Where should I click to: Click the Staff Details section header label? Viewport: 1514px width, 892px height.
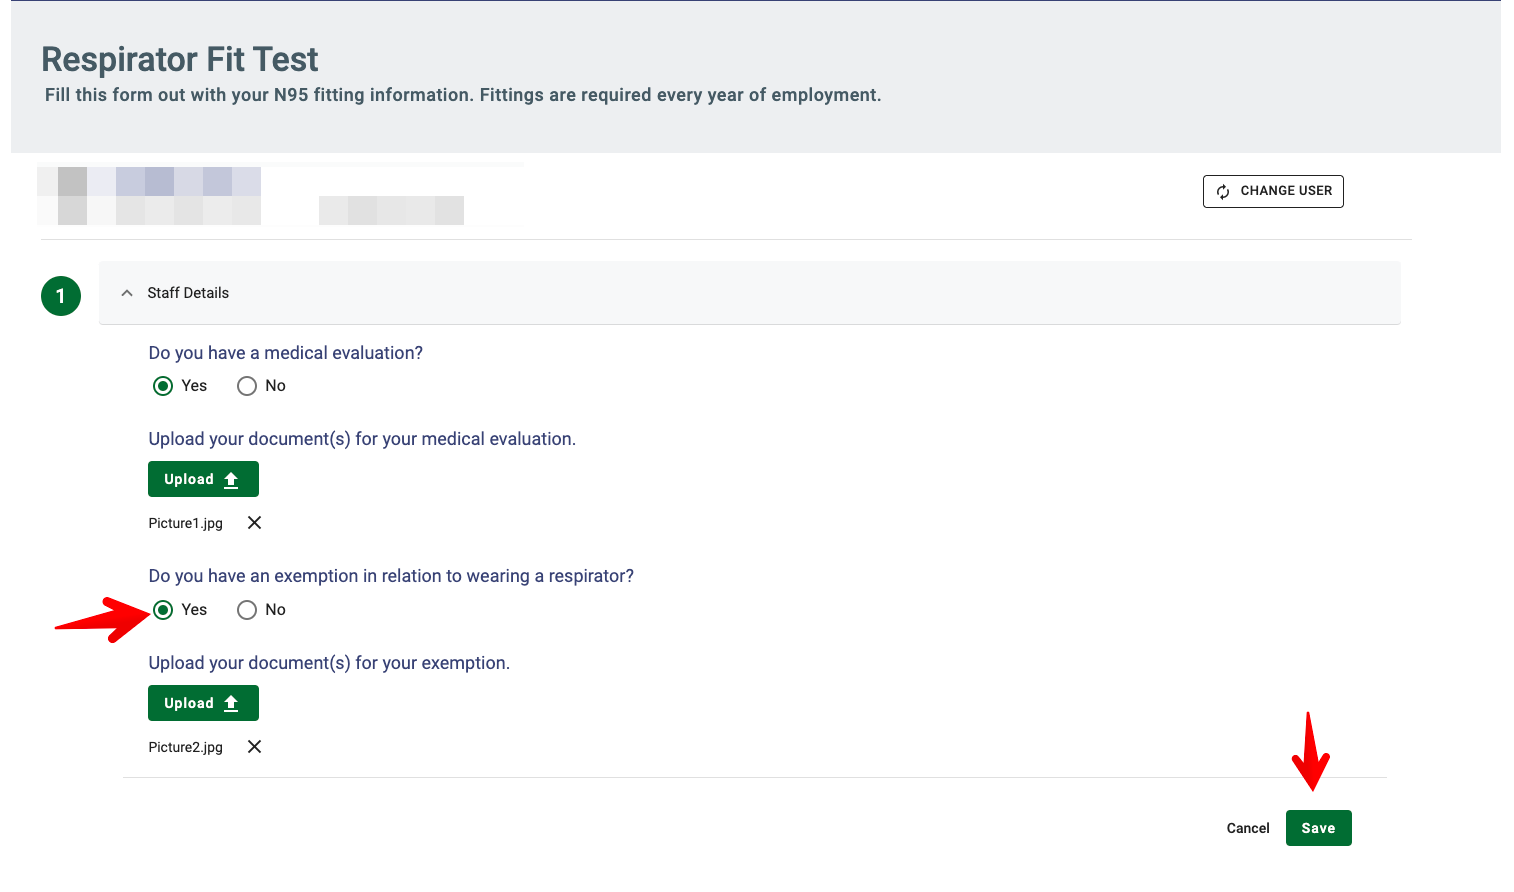[188, 293]
